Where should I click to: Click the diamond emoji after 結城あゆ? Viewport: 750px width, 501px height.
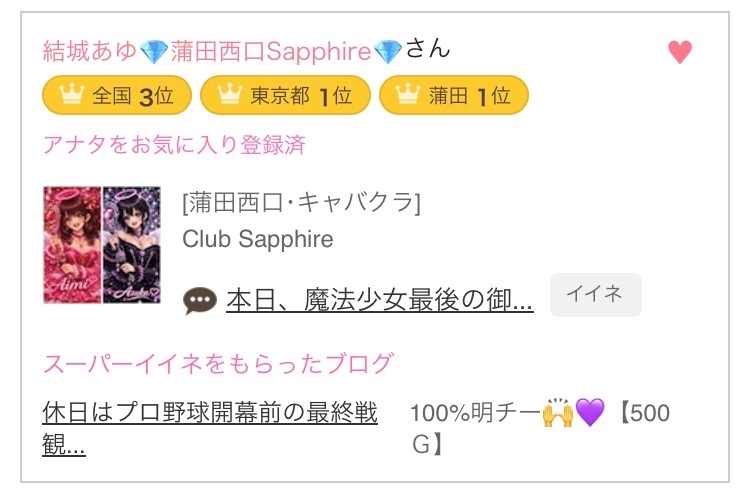pos(154,51)
